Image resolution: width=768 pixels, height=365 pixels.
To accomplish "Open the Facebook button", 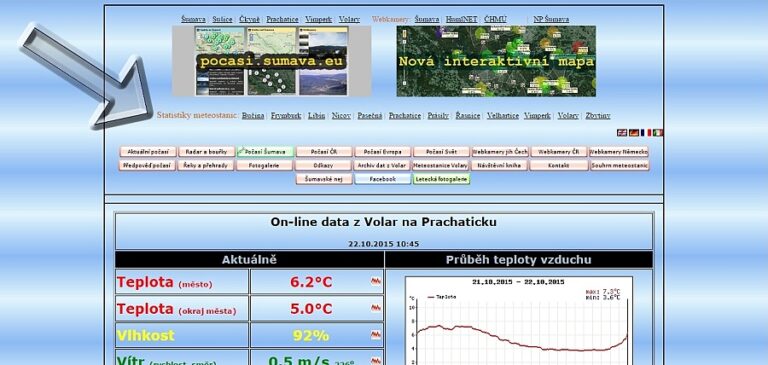I will click(383, 179).
